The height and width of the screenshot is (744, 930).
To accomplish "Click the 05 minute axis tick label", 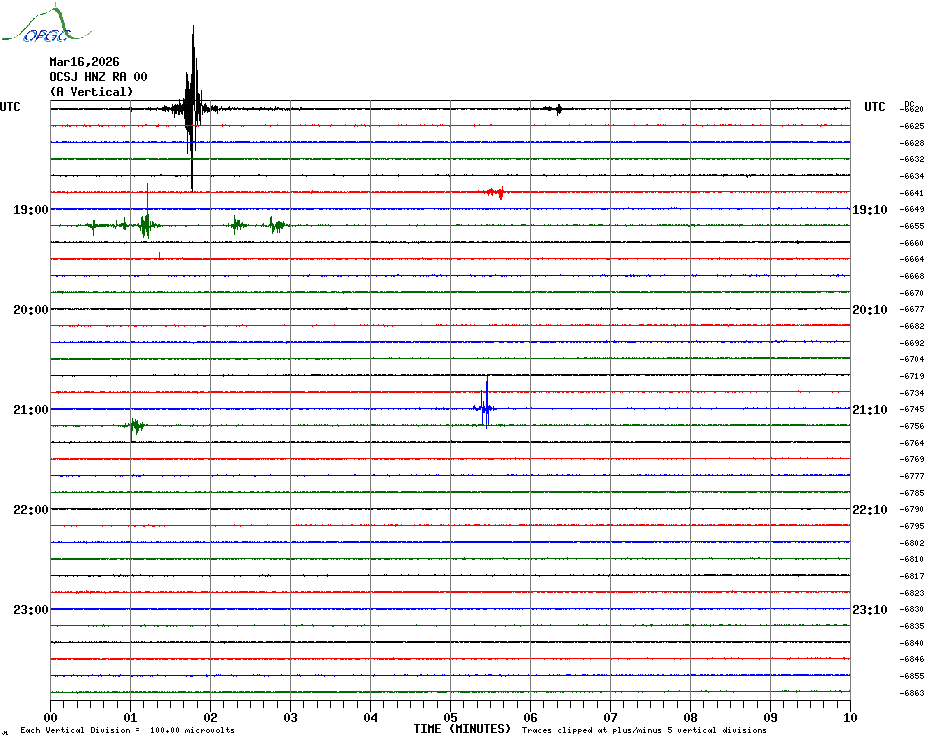I will 450,717.
